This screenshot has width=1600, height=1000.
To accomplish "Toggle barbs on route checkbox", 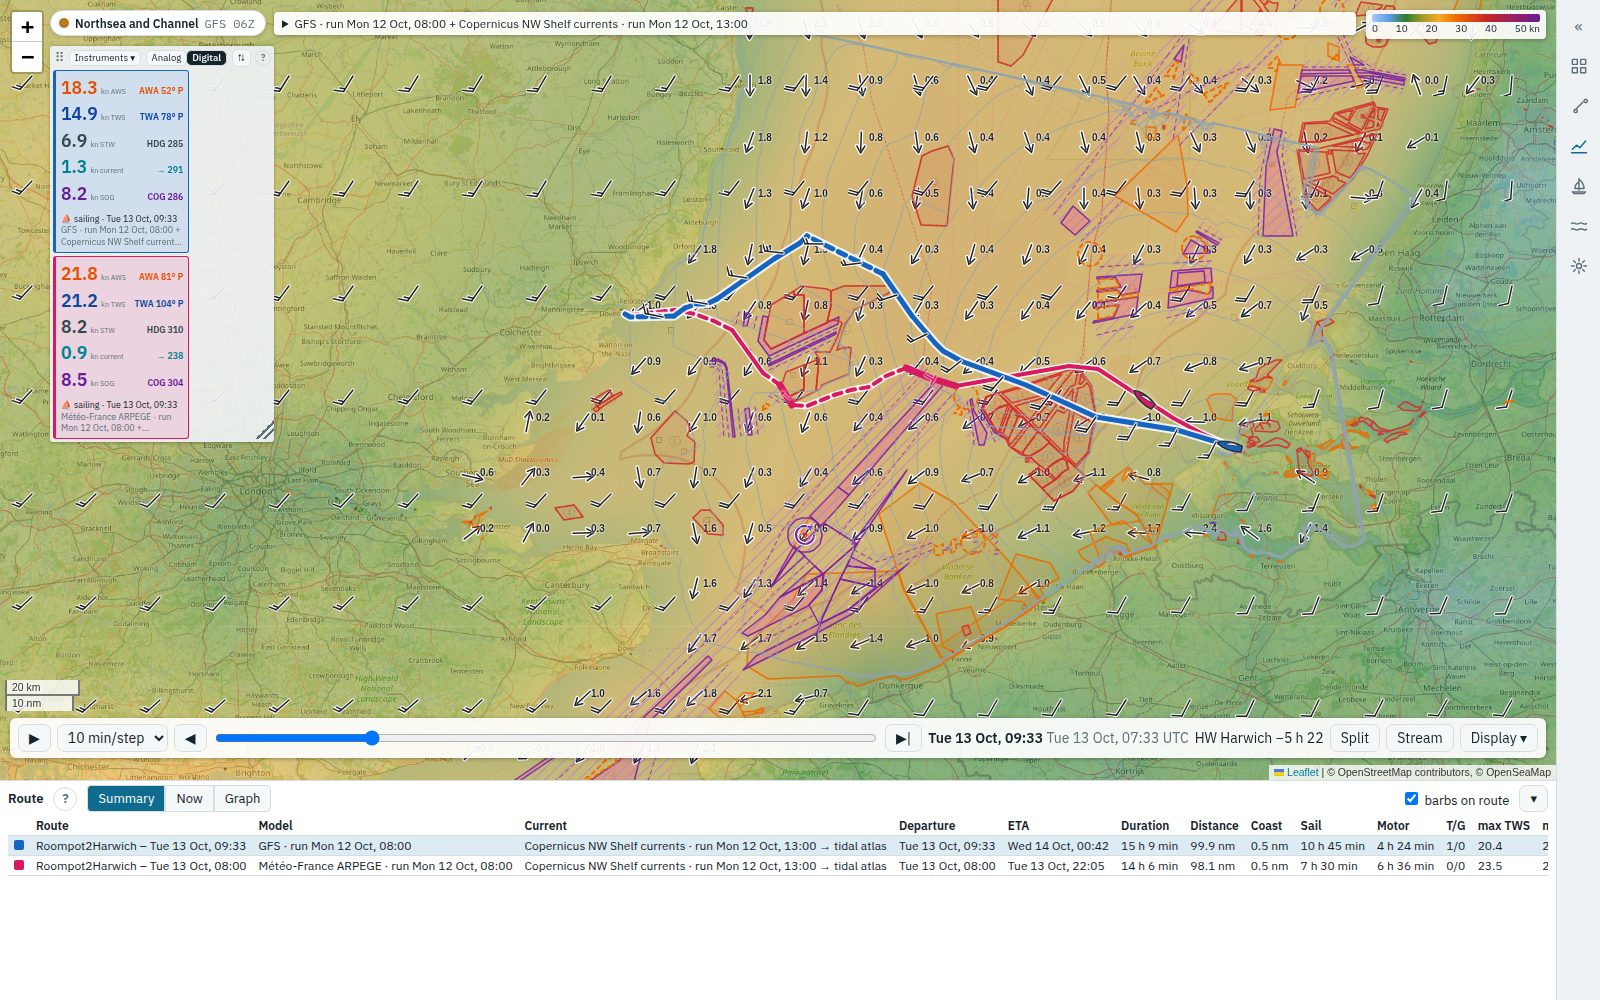I will click(1411, 798).
